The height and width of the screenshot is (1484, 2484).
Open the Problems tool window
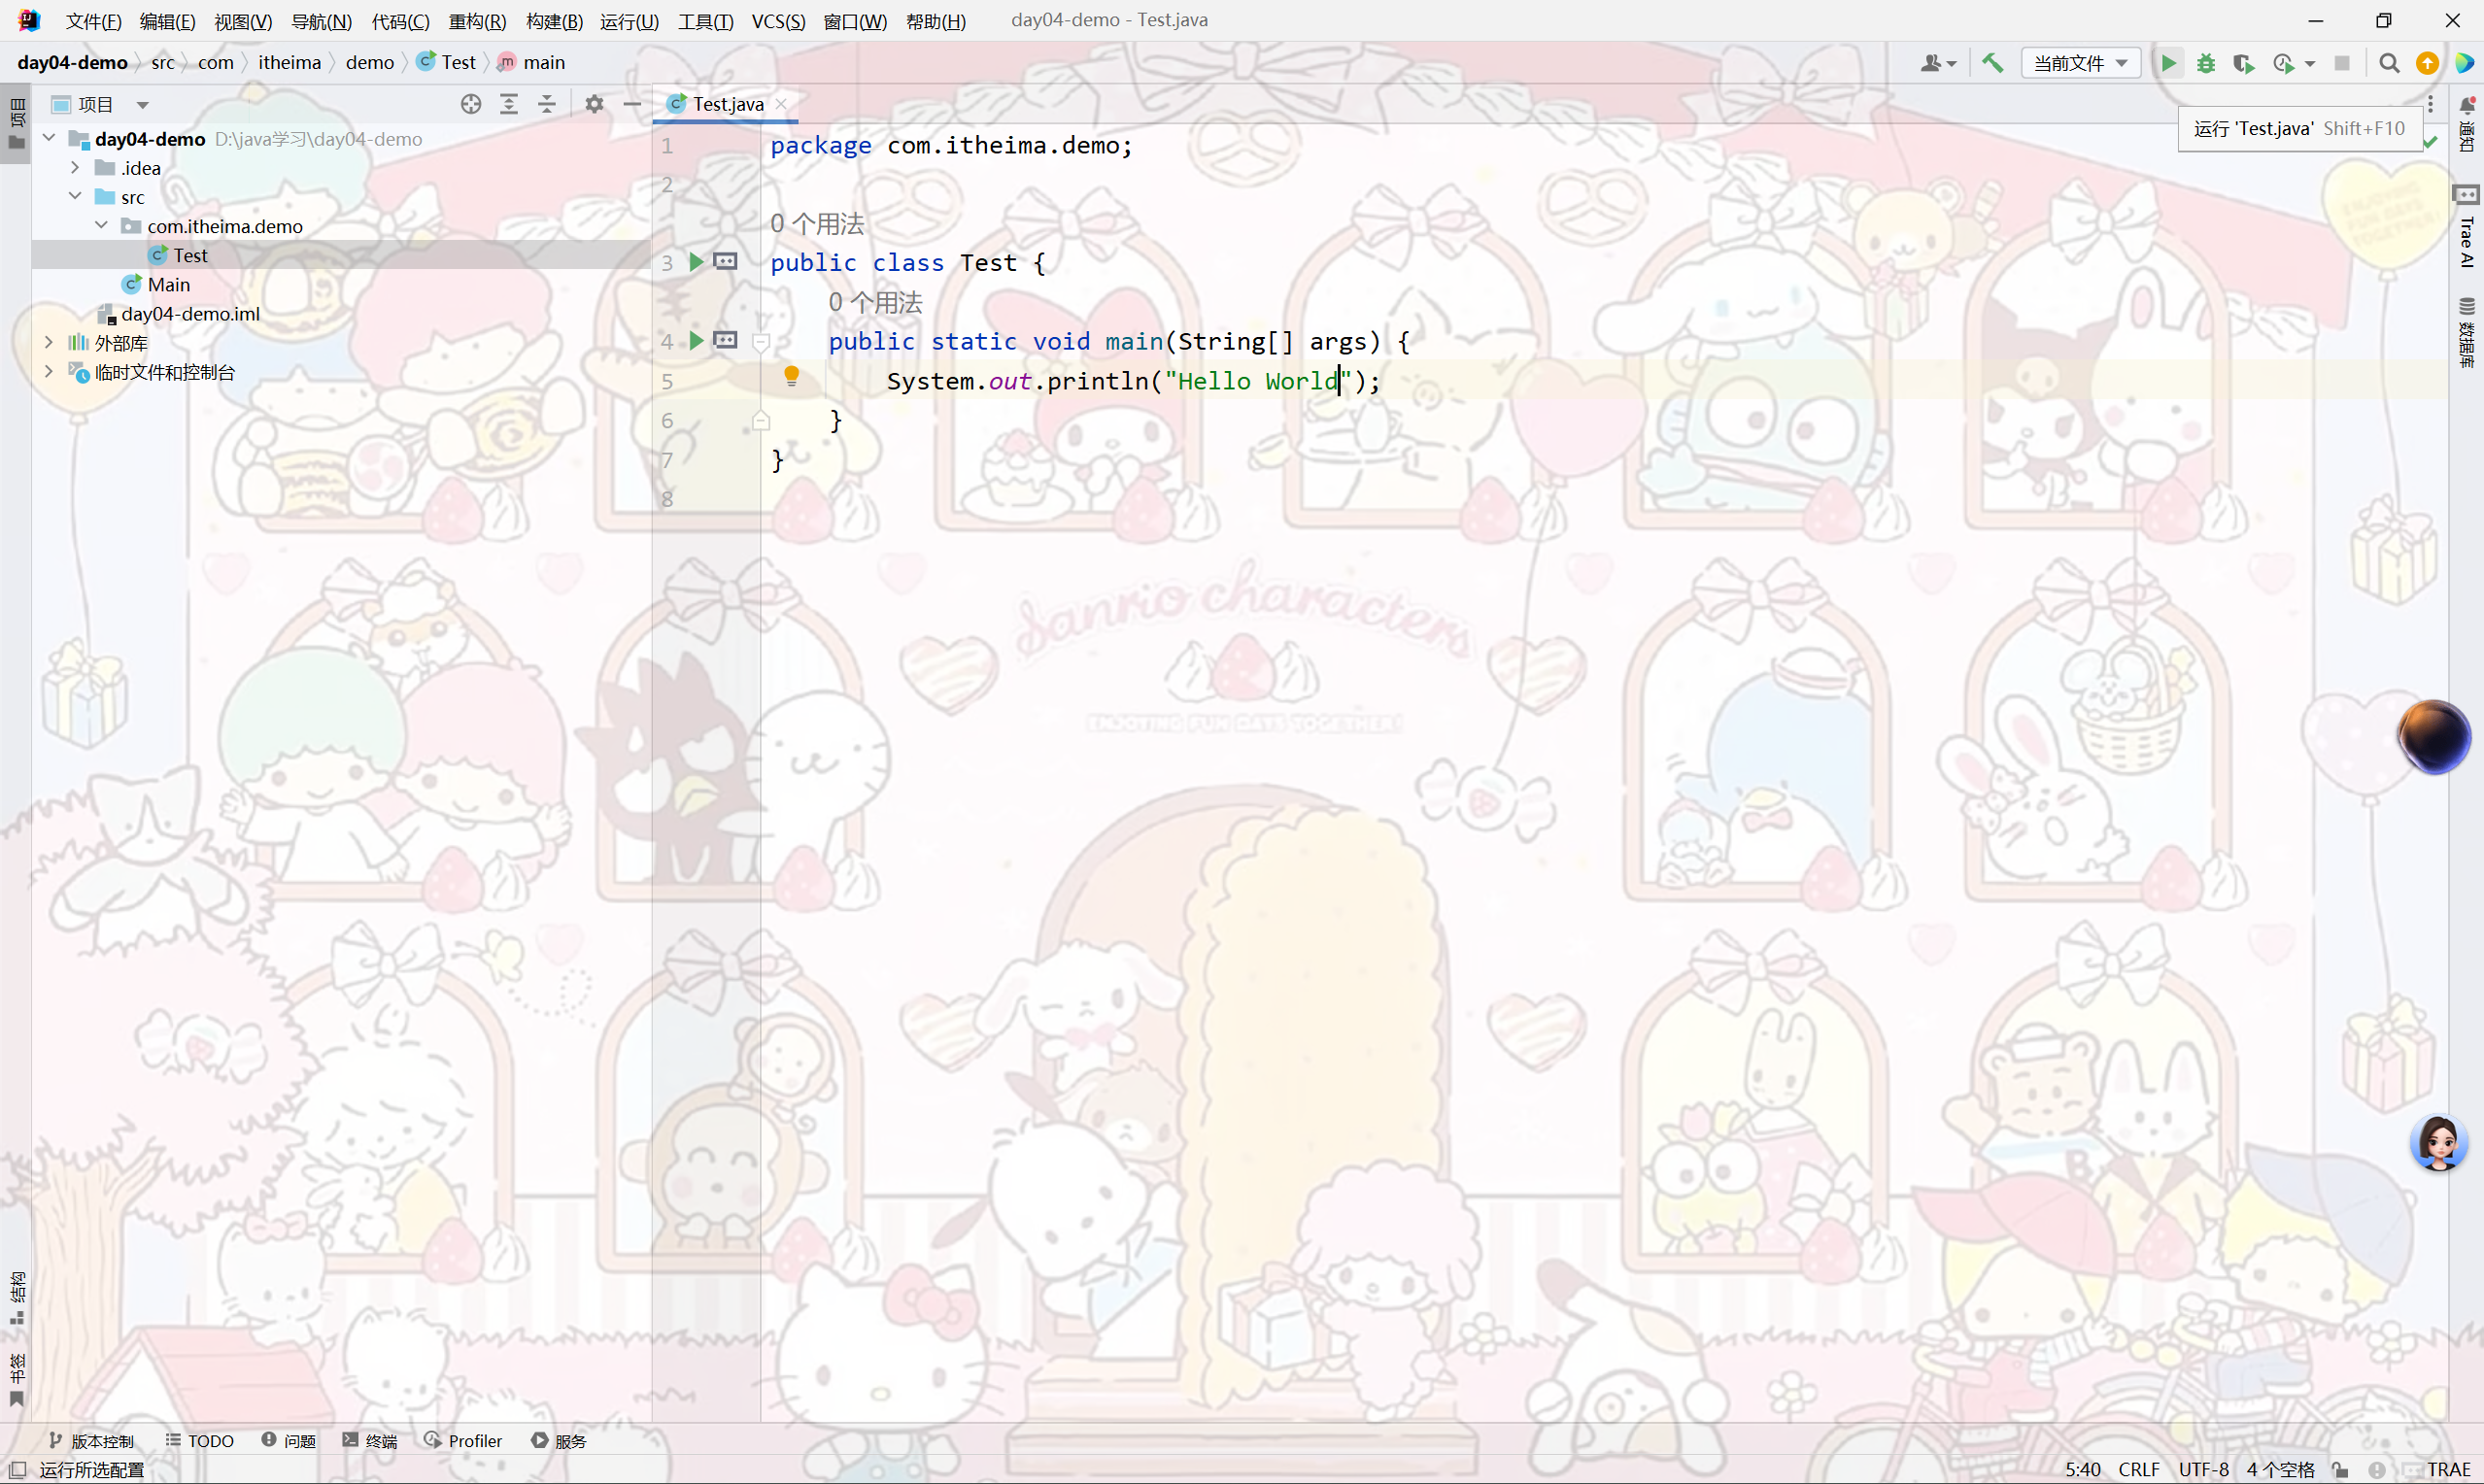(289, 1441)
